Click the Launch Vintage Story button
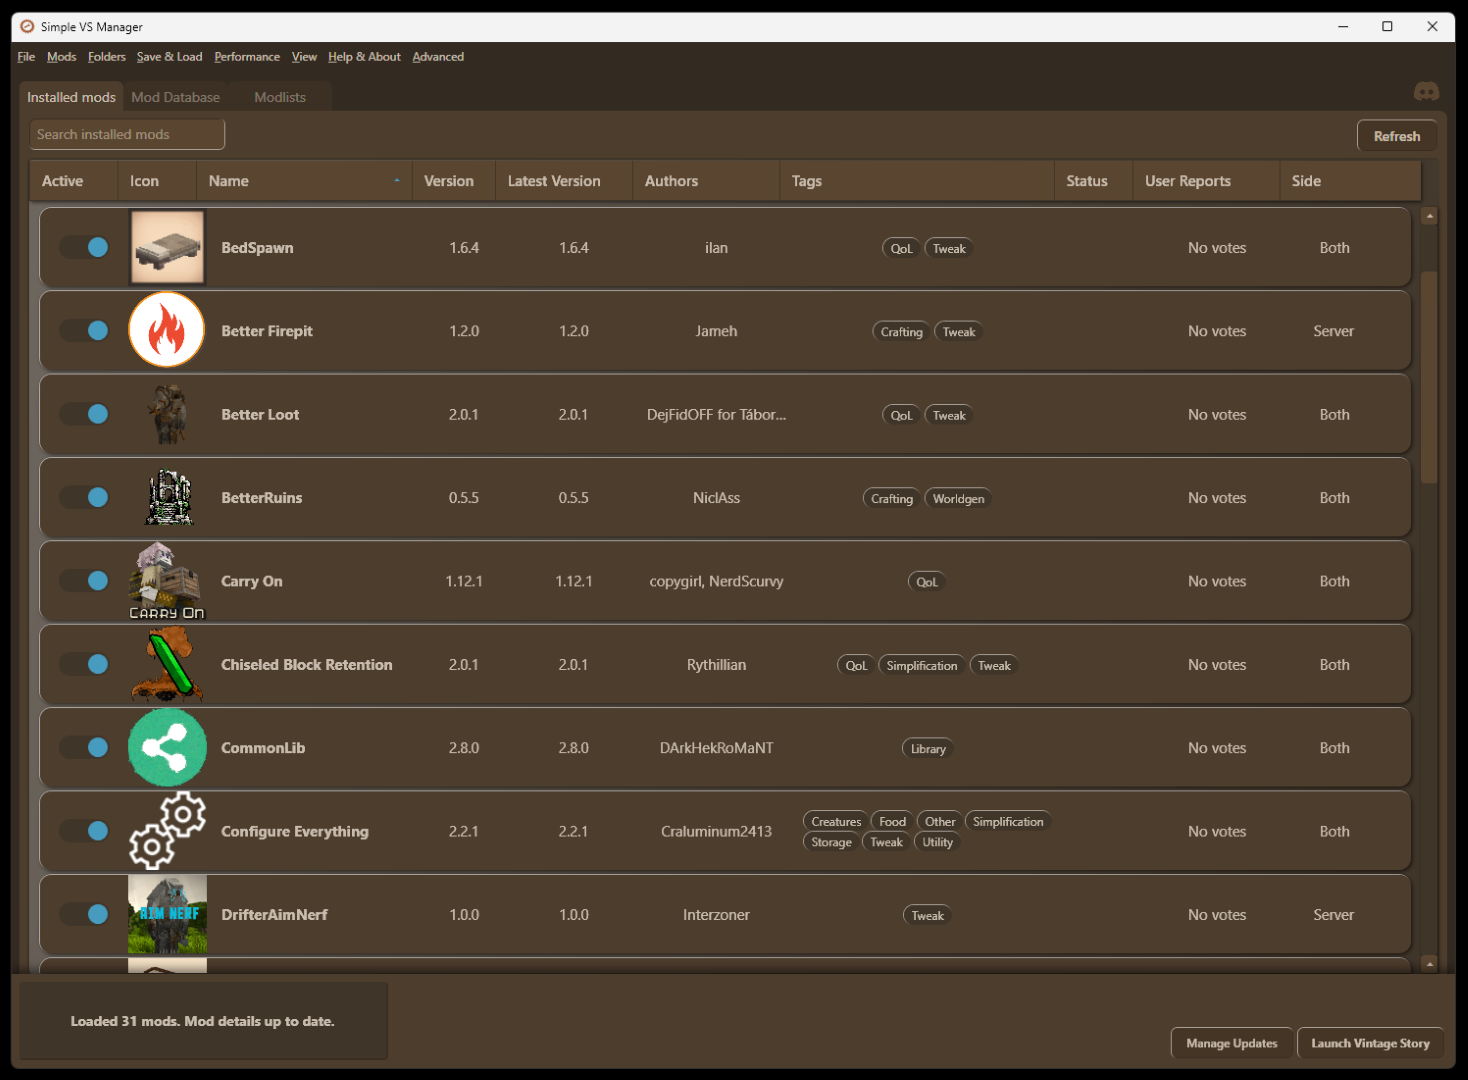 (1370, 1043)
